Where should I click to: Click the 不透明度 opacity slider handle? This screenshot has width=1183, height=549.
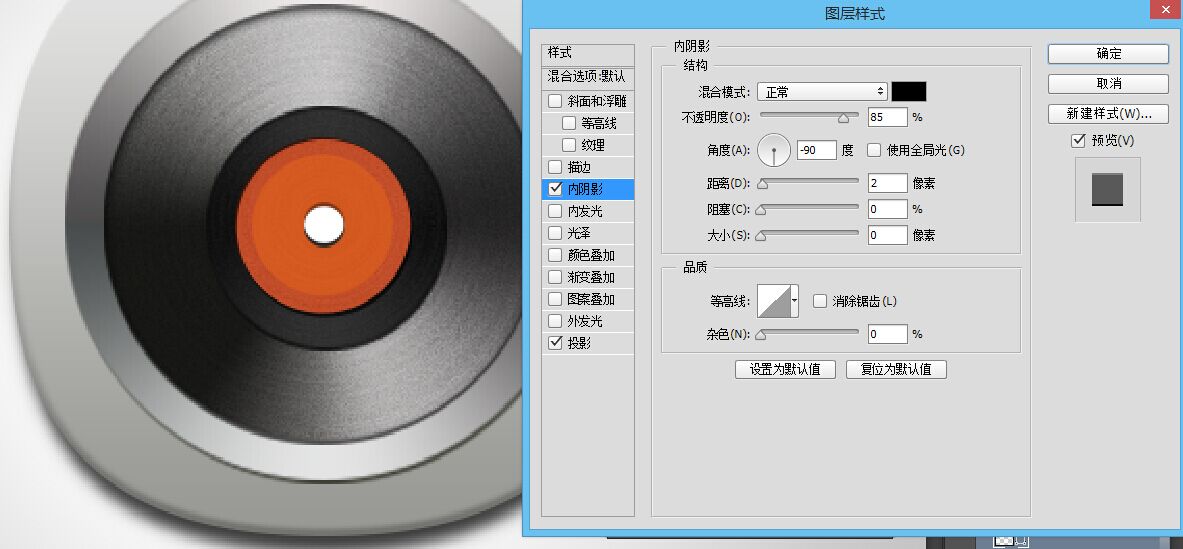[843, 117]
